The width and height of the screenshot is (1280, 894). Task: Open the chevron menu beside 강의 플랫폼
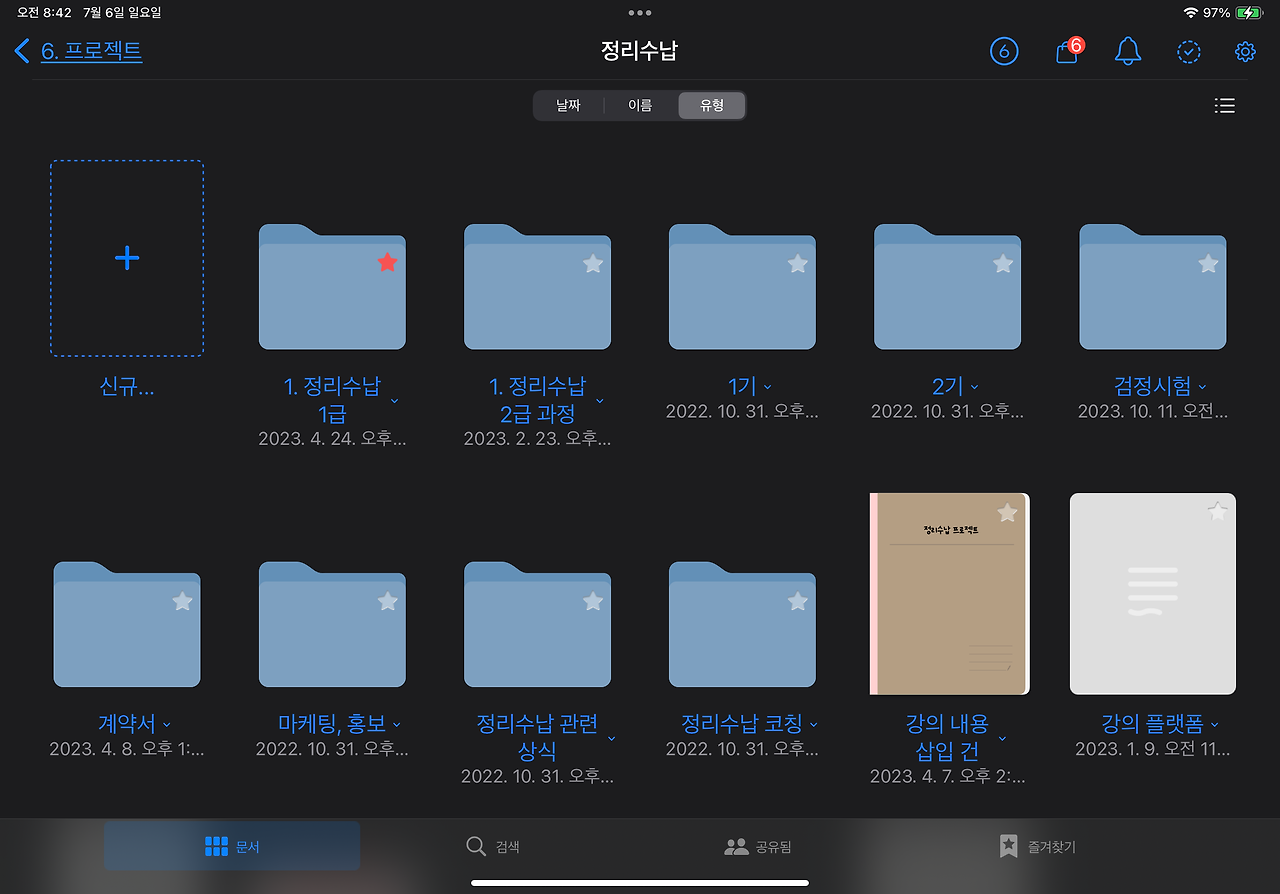tap(1213, 723)
